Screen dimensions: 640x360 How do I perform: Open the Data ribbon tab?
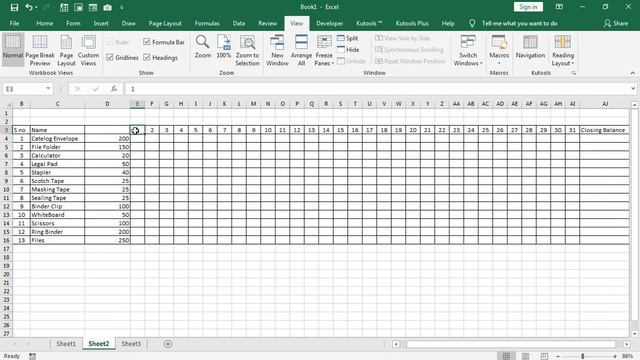(239, 24)
